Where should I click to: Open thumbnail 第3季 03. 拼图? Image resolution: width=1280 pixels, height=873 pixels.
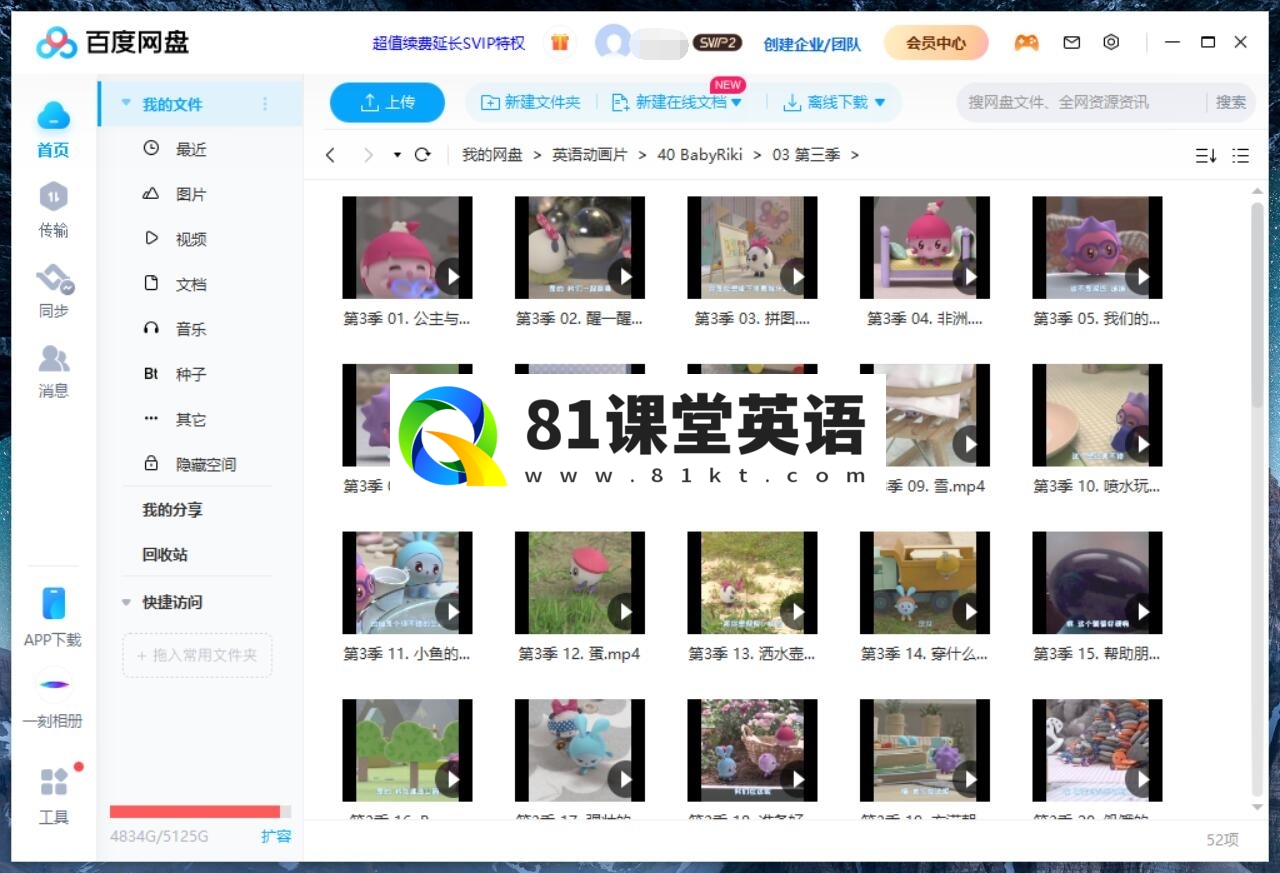(x=752, y=248)
